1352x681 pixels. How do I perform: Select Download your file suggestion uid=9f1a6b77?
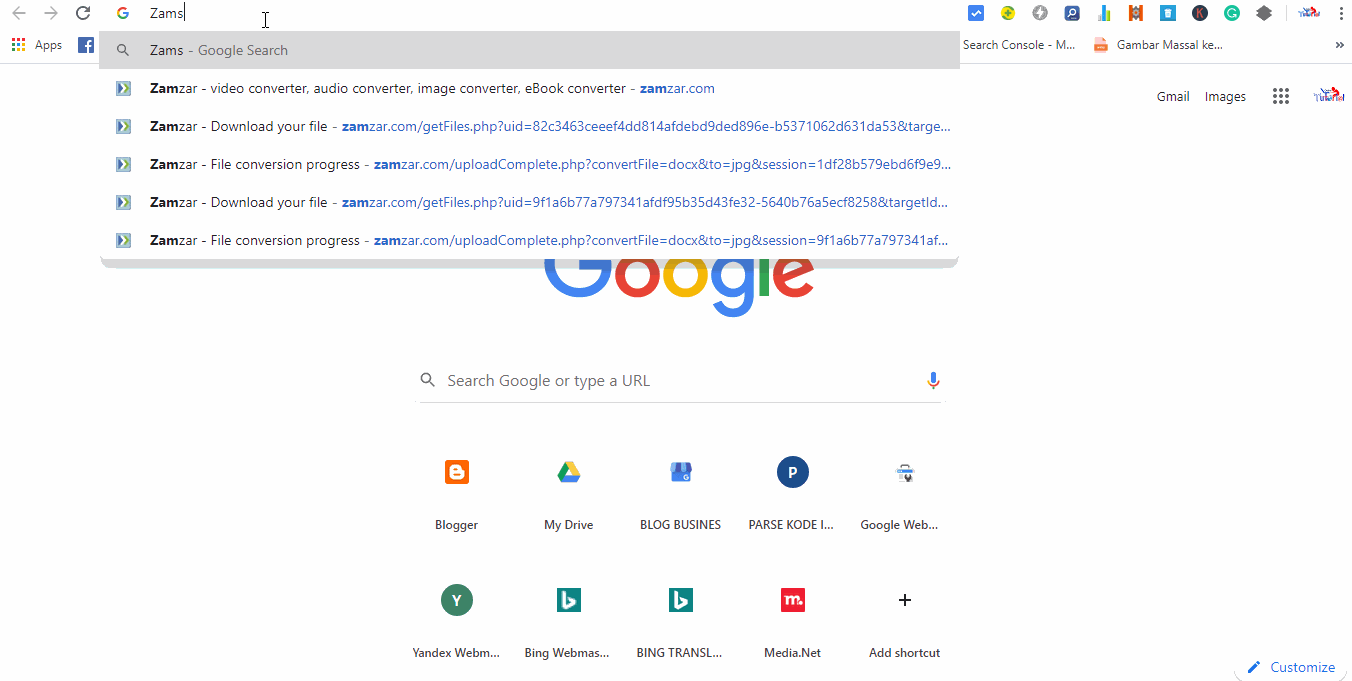click(529, 202)
